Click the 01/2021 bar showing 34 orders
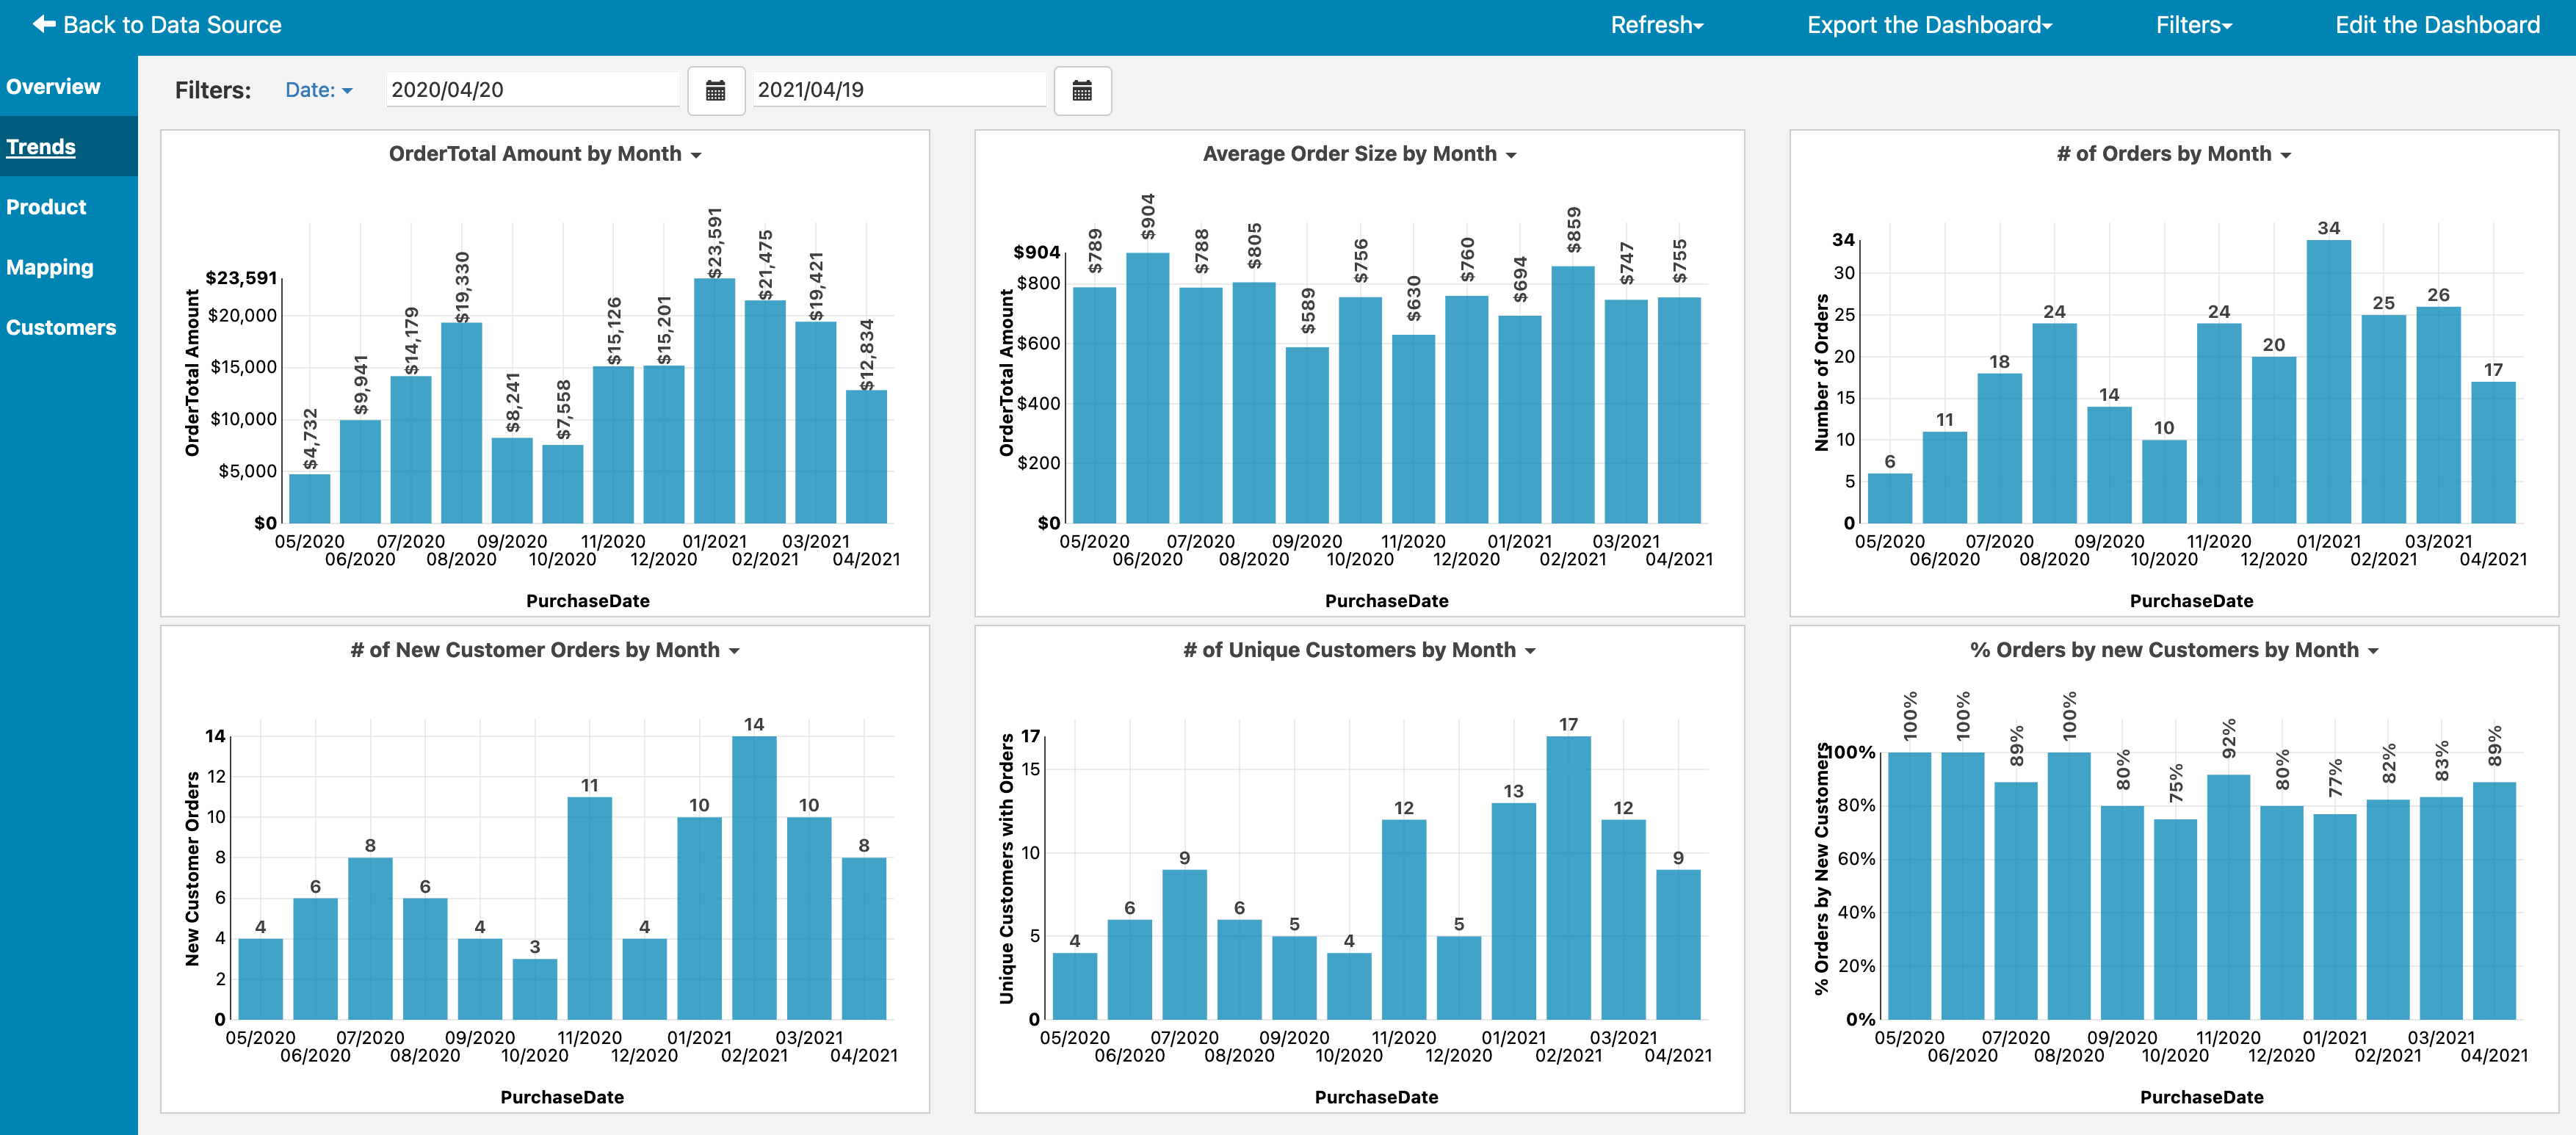2576x1135 pixels. (x=2328, y=380)
